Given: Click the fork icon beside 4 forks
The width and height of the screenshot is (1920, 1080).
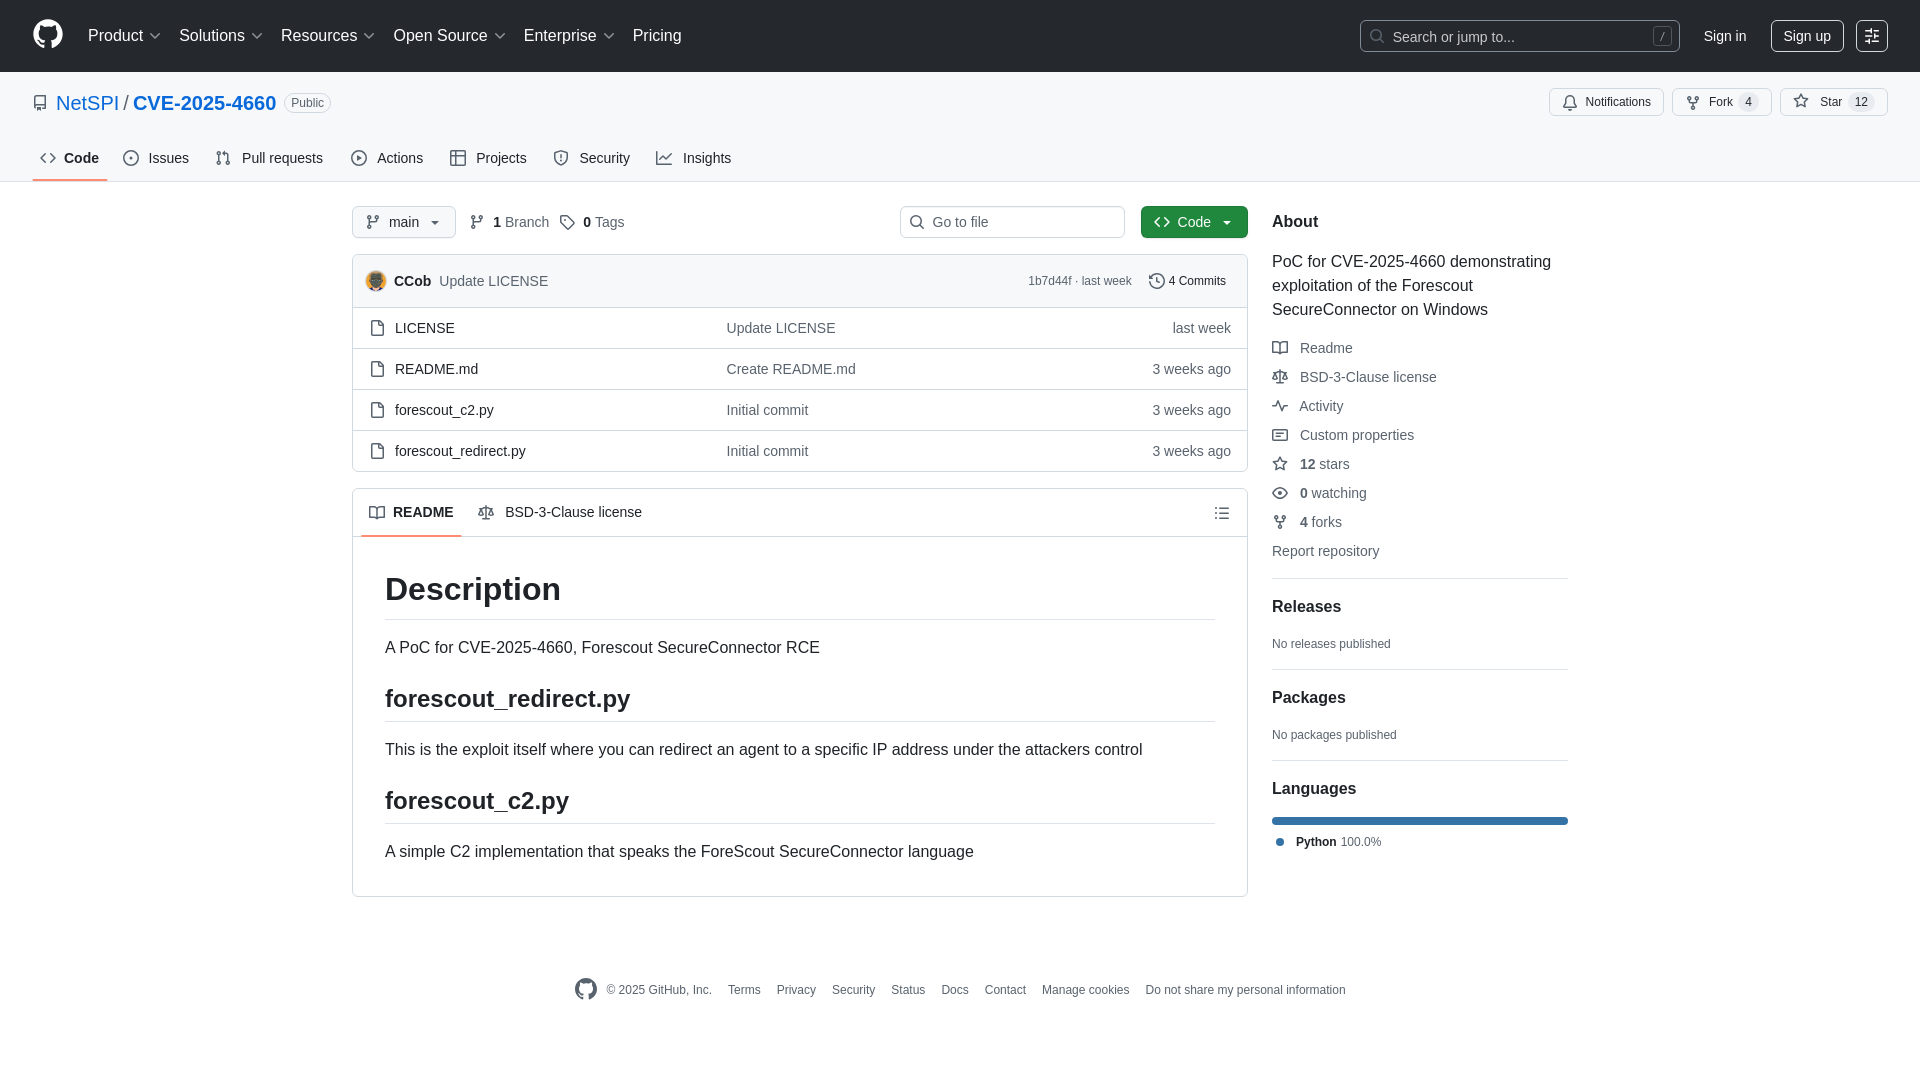Looking at the screenshot, I should [1280, 522].
